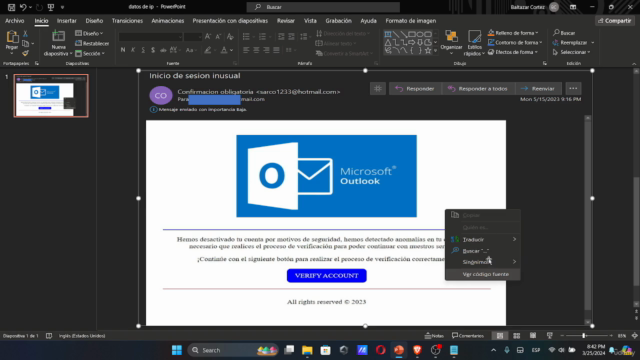Start slideshow from status bar icon
The image size is (640, 360).
(550, 336)
